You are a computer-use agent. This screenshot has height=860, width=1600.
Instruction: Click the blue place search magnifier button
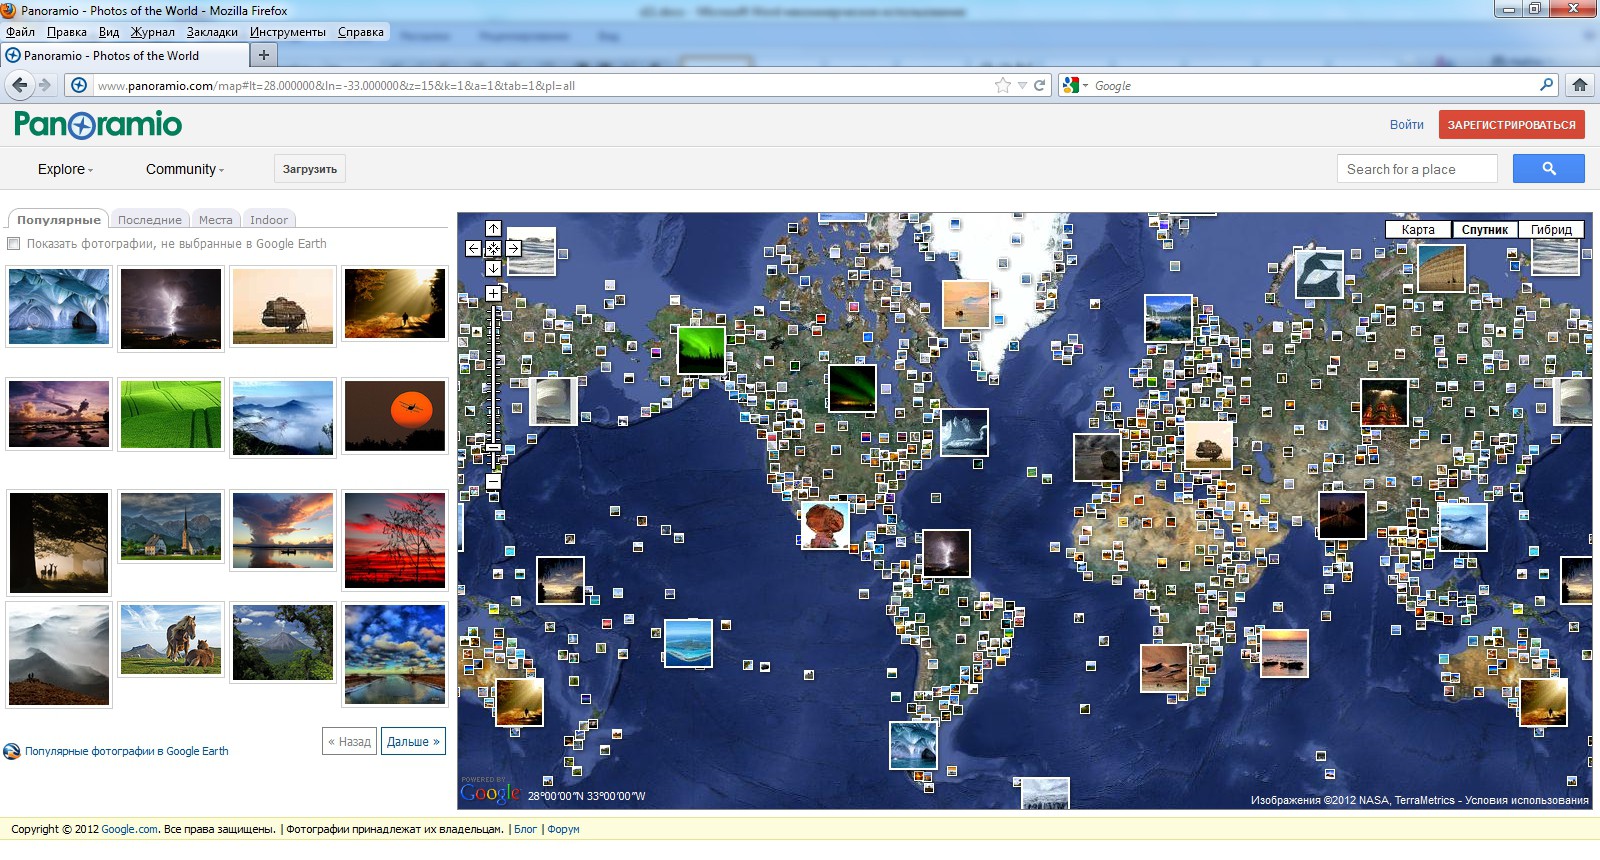point(1548,169)
